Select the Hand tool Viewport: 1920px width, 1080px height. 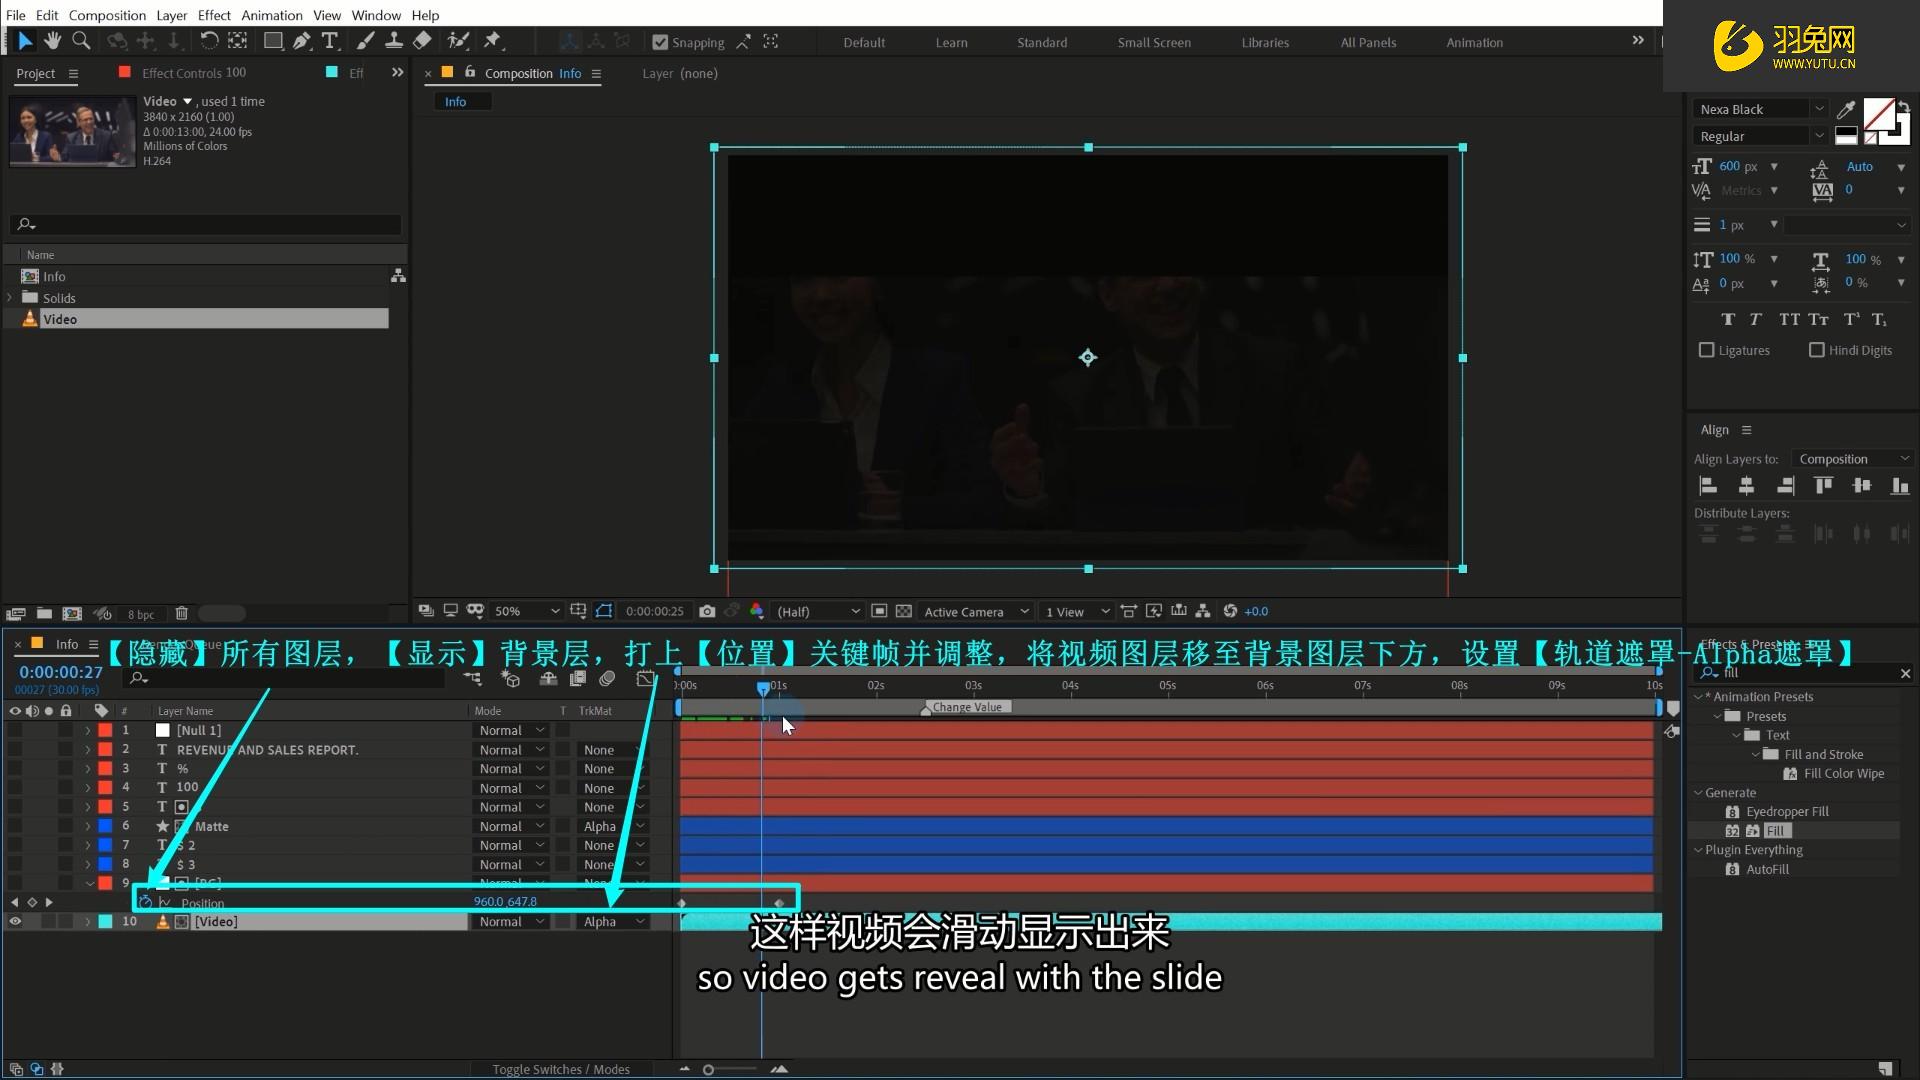(x=52, y=40)
